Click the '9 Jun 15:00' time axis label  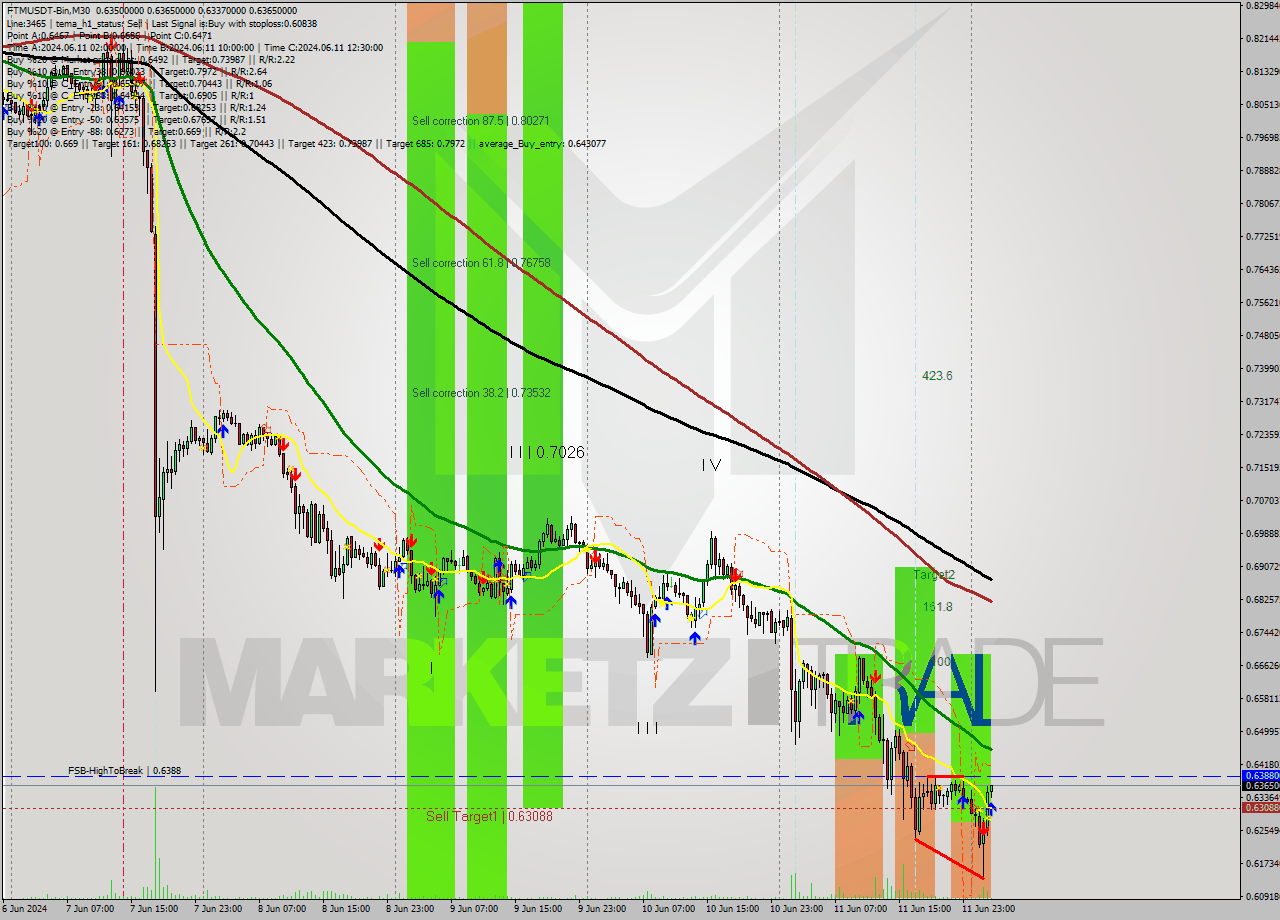(540, 909)
